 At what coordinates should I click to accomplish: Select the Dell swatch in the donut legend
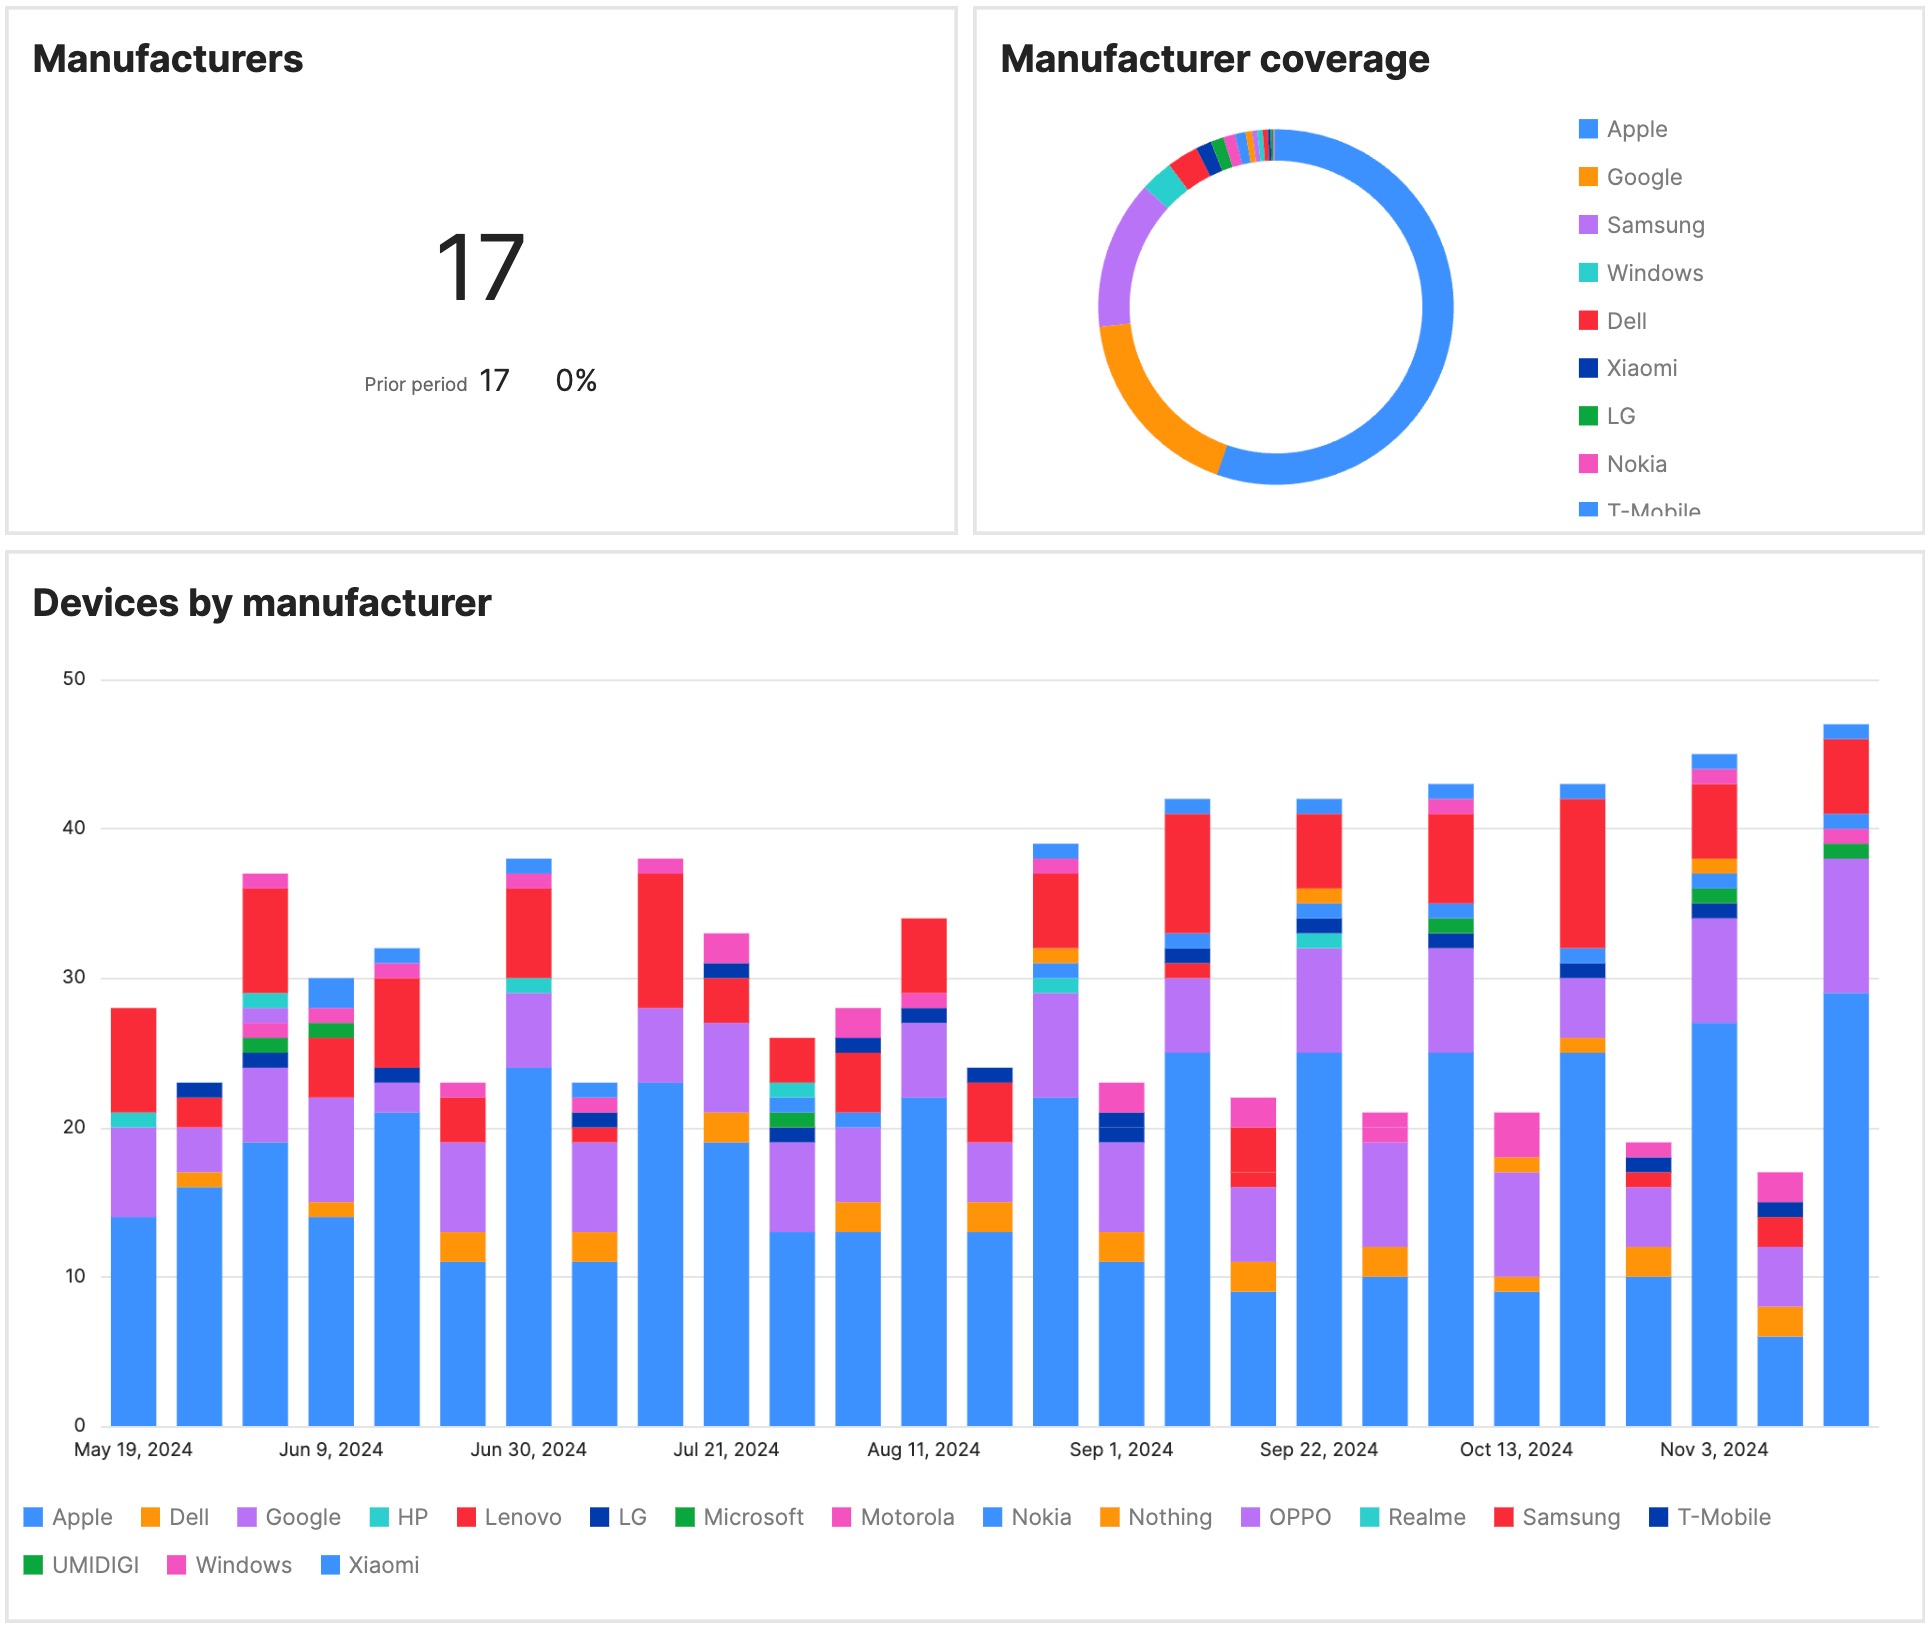tap(1586, 320)
